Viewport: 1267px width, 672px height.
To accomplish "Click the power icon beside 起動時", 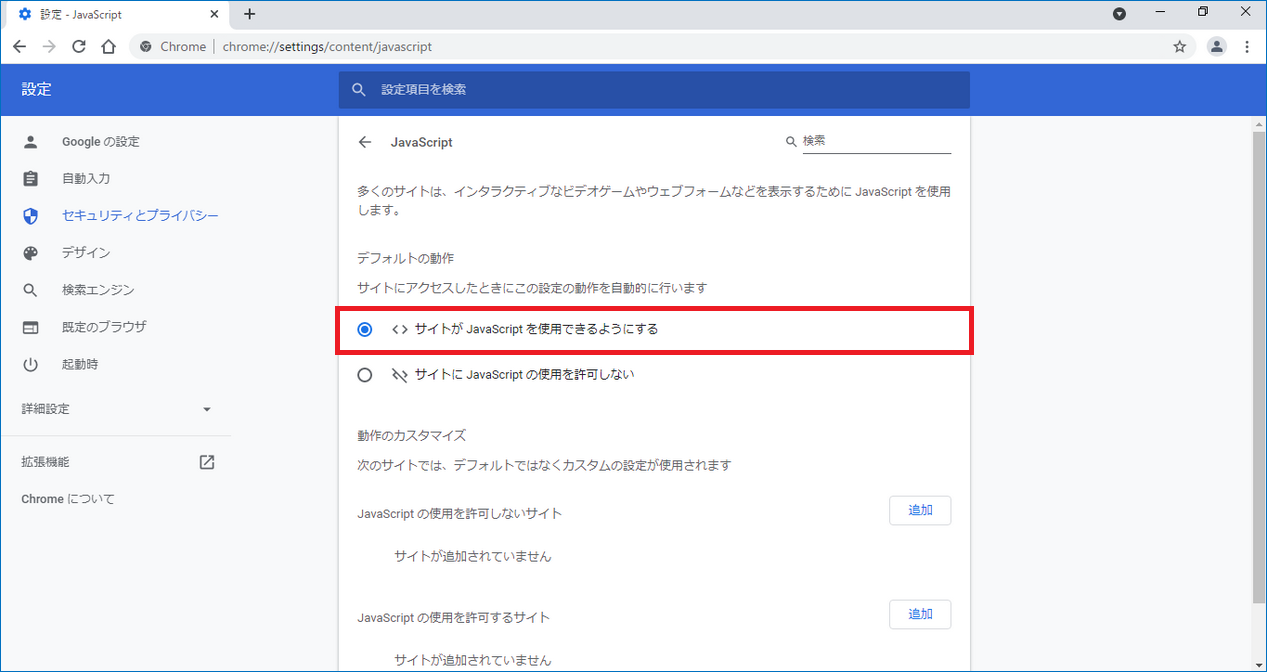I will [x=30, y=364].
